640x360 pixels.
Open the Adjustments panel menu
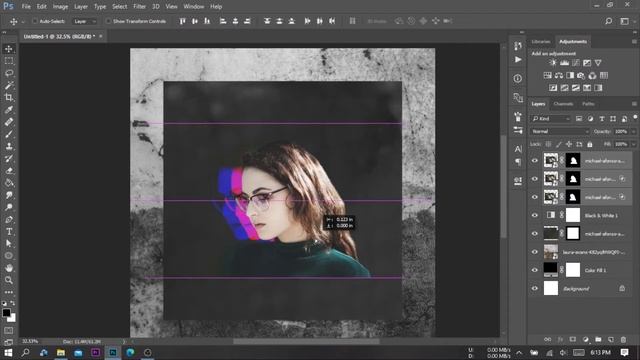(x=634, y=42)
